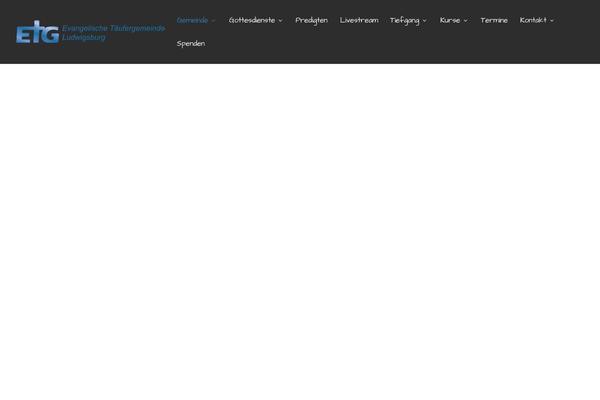Go to the Predigten page
This screenshot has height=400, width=600.
[x=311, y=21]
